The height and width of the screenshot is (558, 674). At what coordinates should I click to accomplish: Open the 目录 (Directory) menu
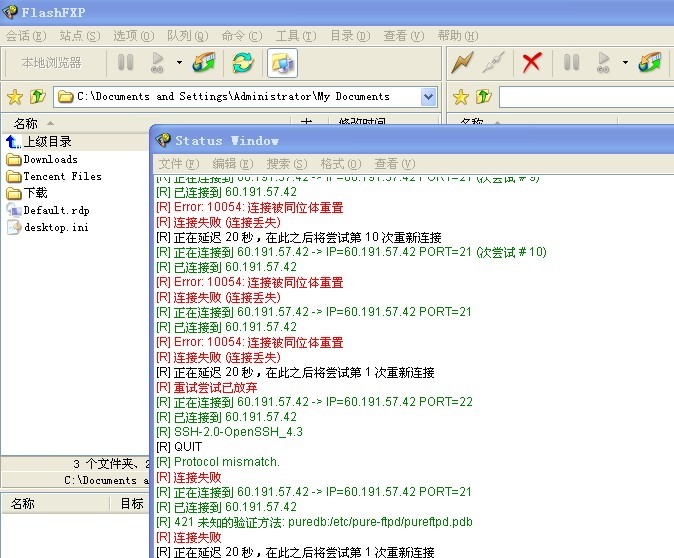350,36
